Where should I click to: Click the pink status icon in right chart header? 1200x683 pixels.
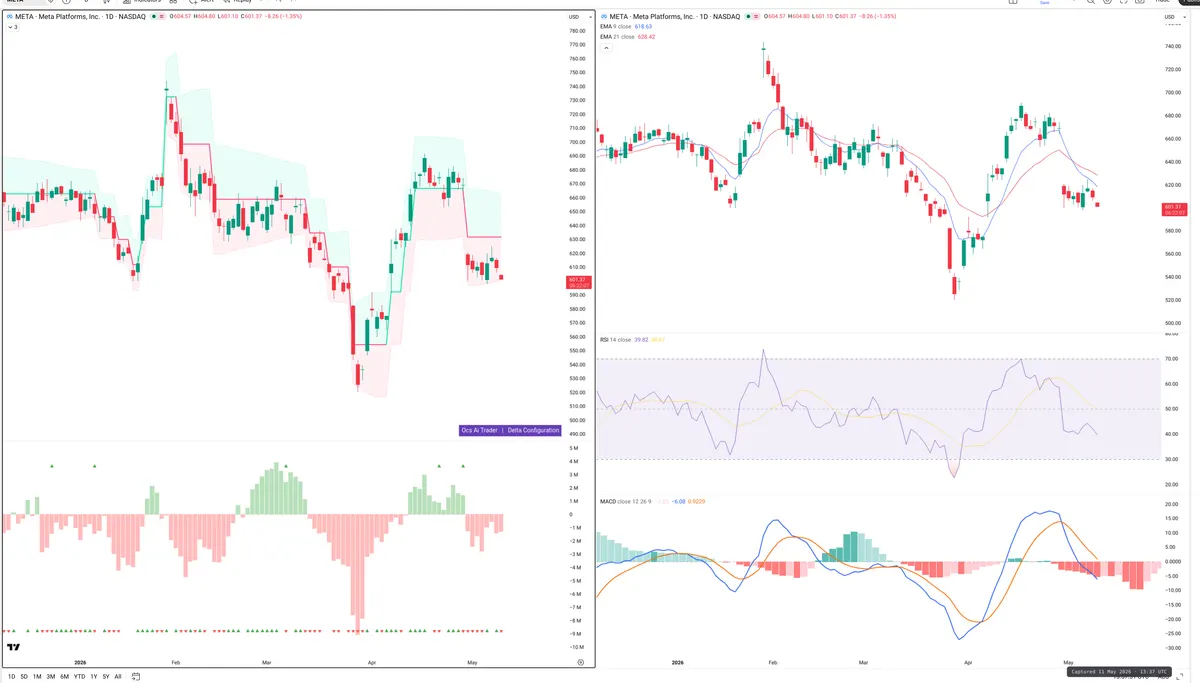(754, 17)
